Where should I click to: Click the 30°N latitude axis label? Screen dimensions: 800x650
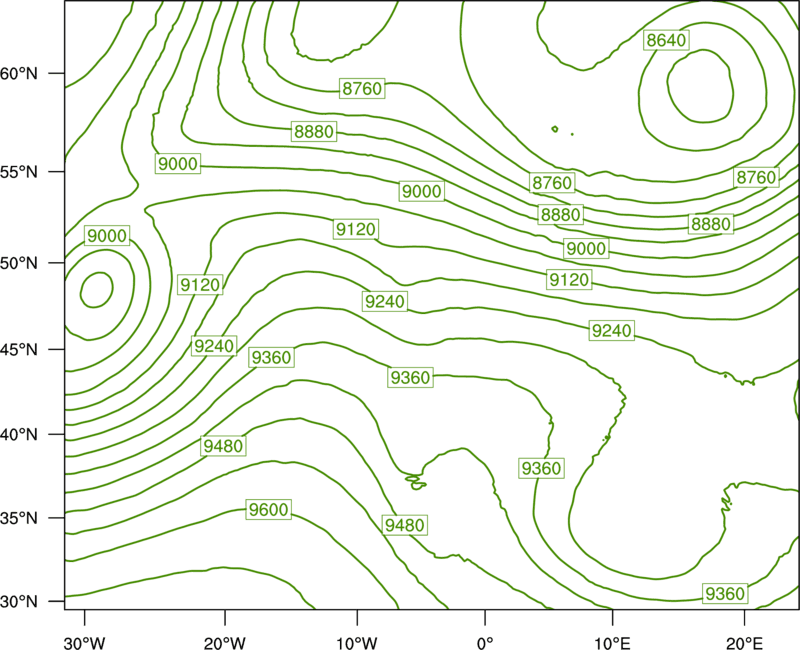click(18, 602)
